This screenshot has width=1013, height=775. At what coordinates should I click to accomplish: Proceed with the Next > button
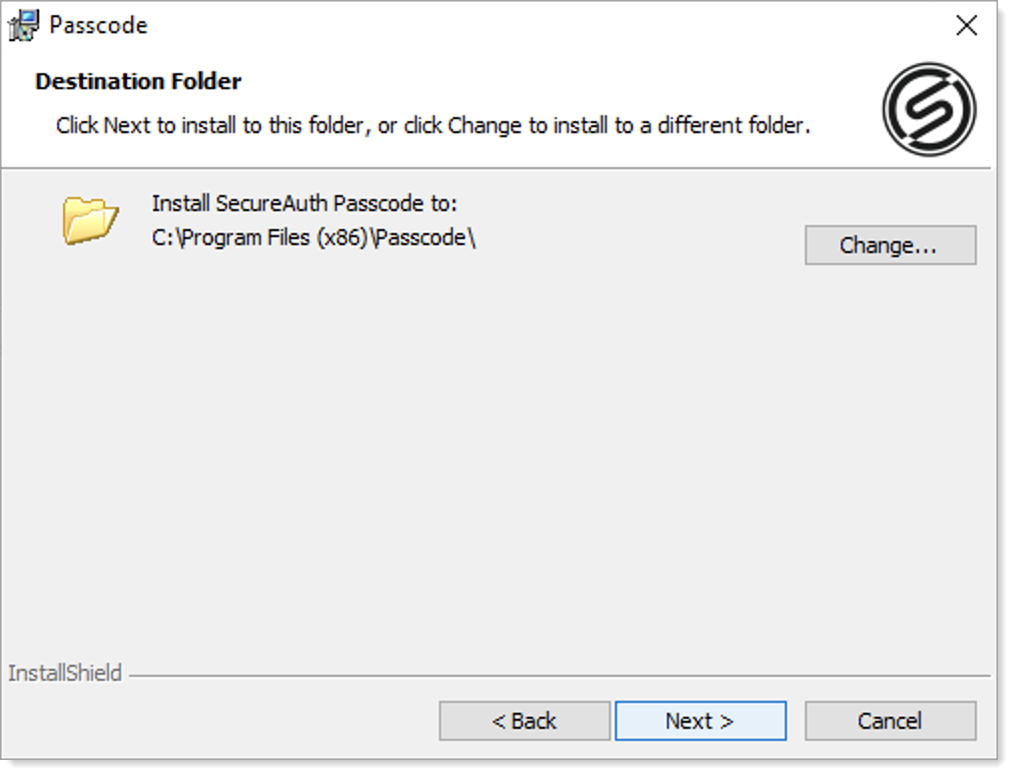pyautogui.click(x=700, y=721)
